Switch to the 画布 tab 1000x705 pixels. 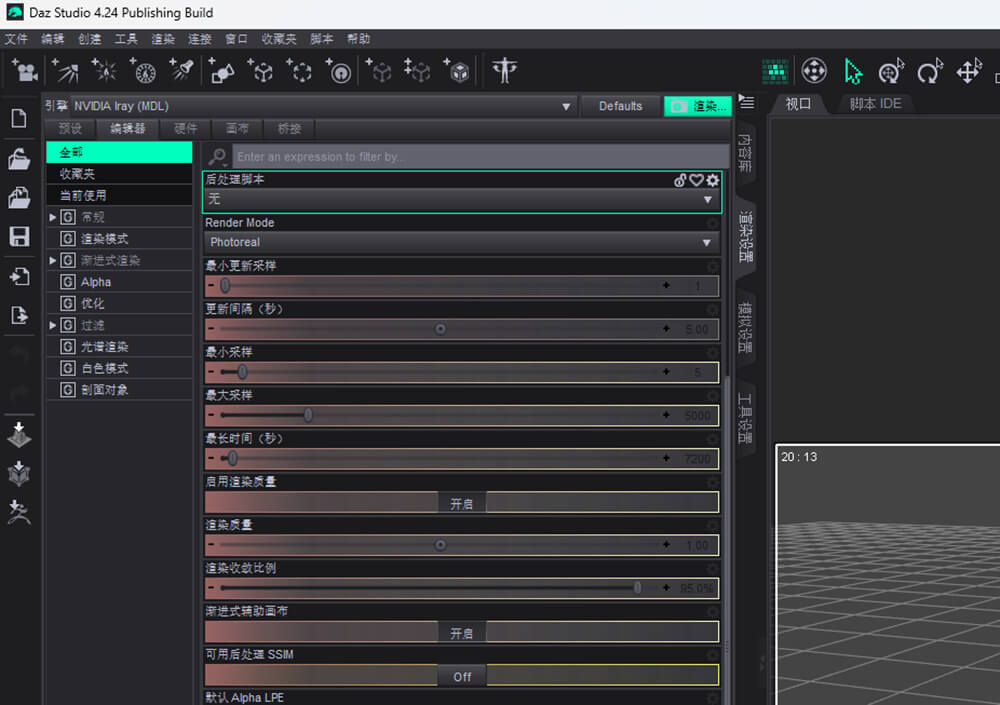(x=237, y=129)
